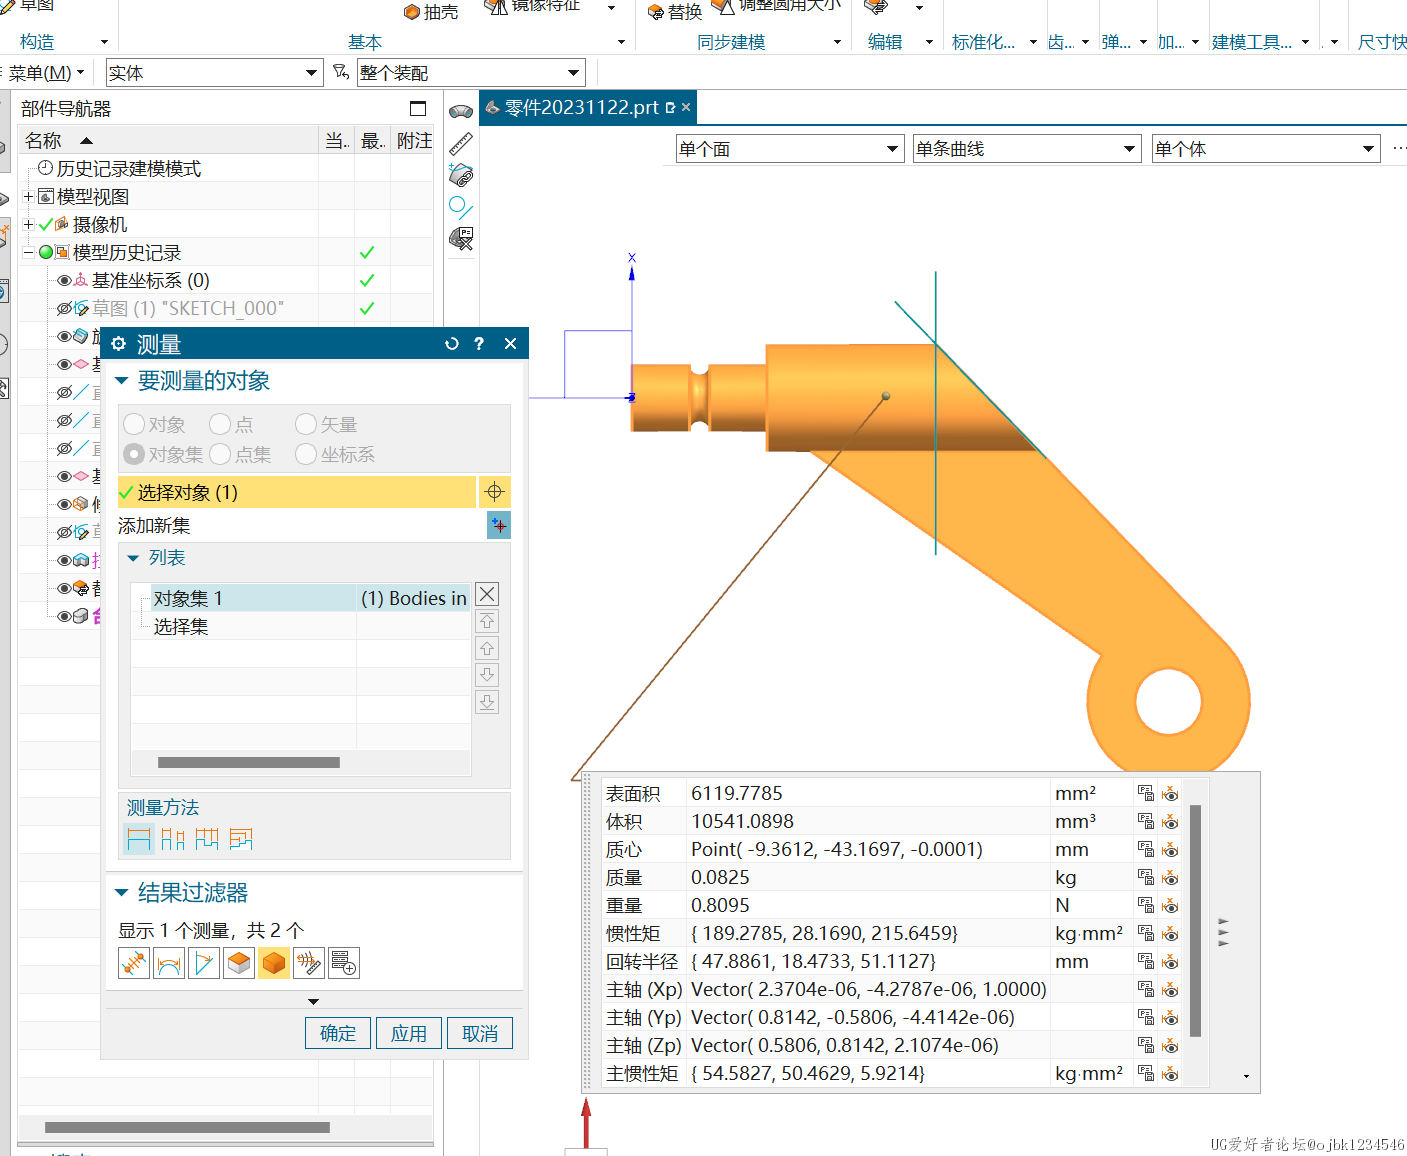Viewport: 1407px width, 1156px height.
Task: Click the select object crosshair icon
Action: tap(494, 492)
